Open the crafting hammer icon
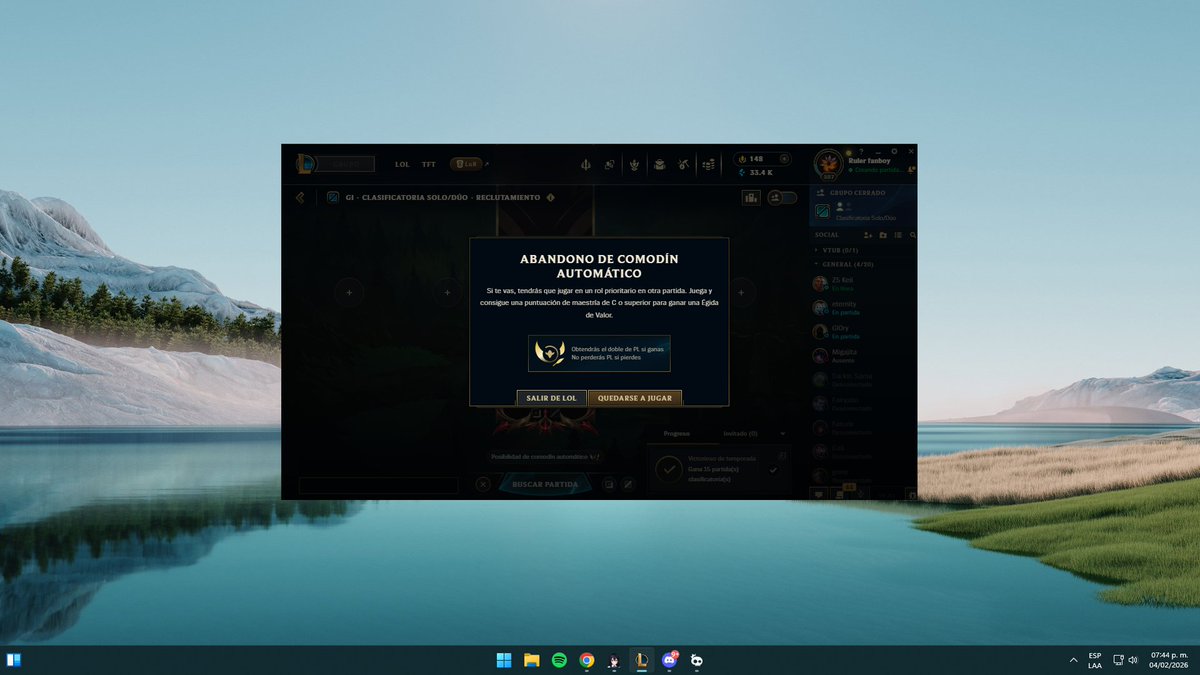 683,164
